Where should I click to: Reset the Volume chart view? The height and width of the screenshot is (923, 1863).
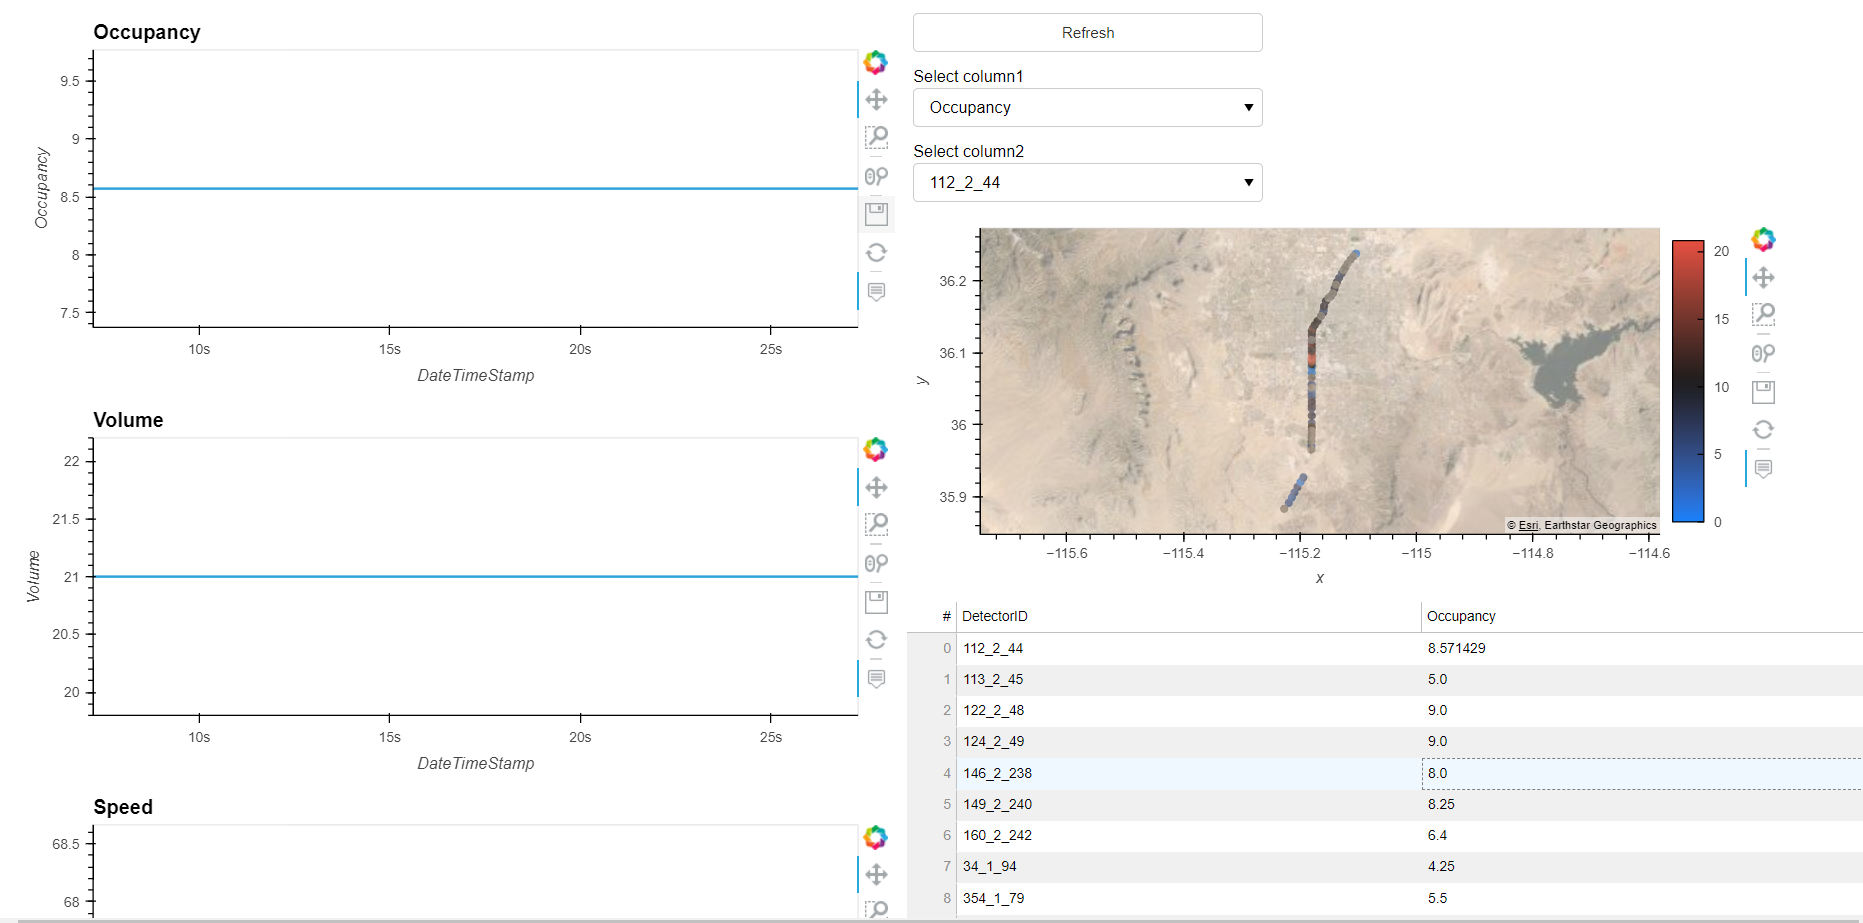(x=877, y=640)
